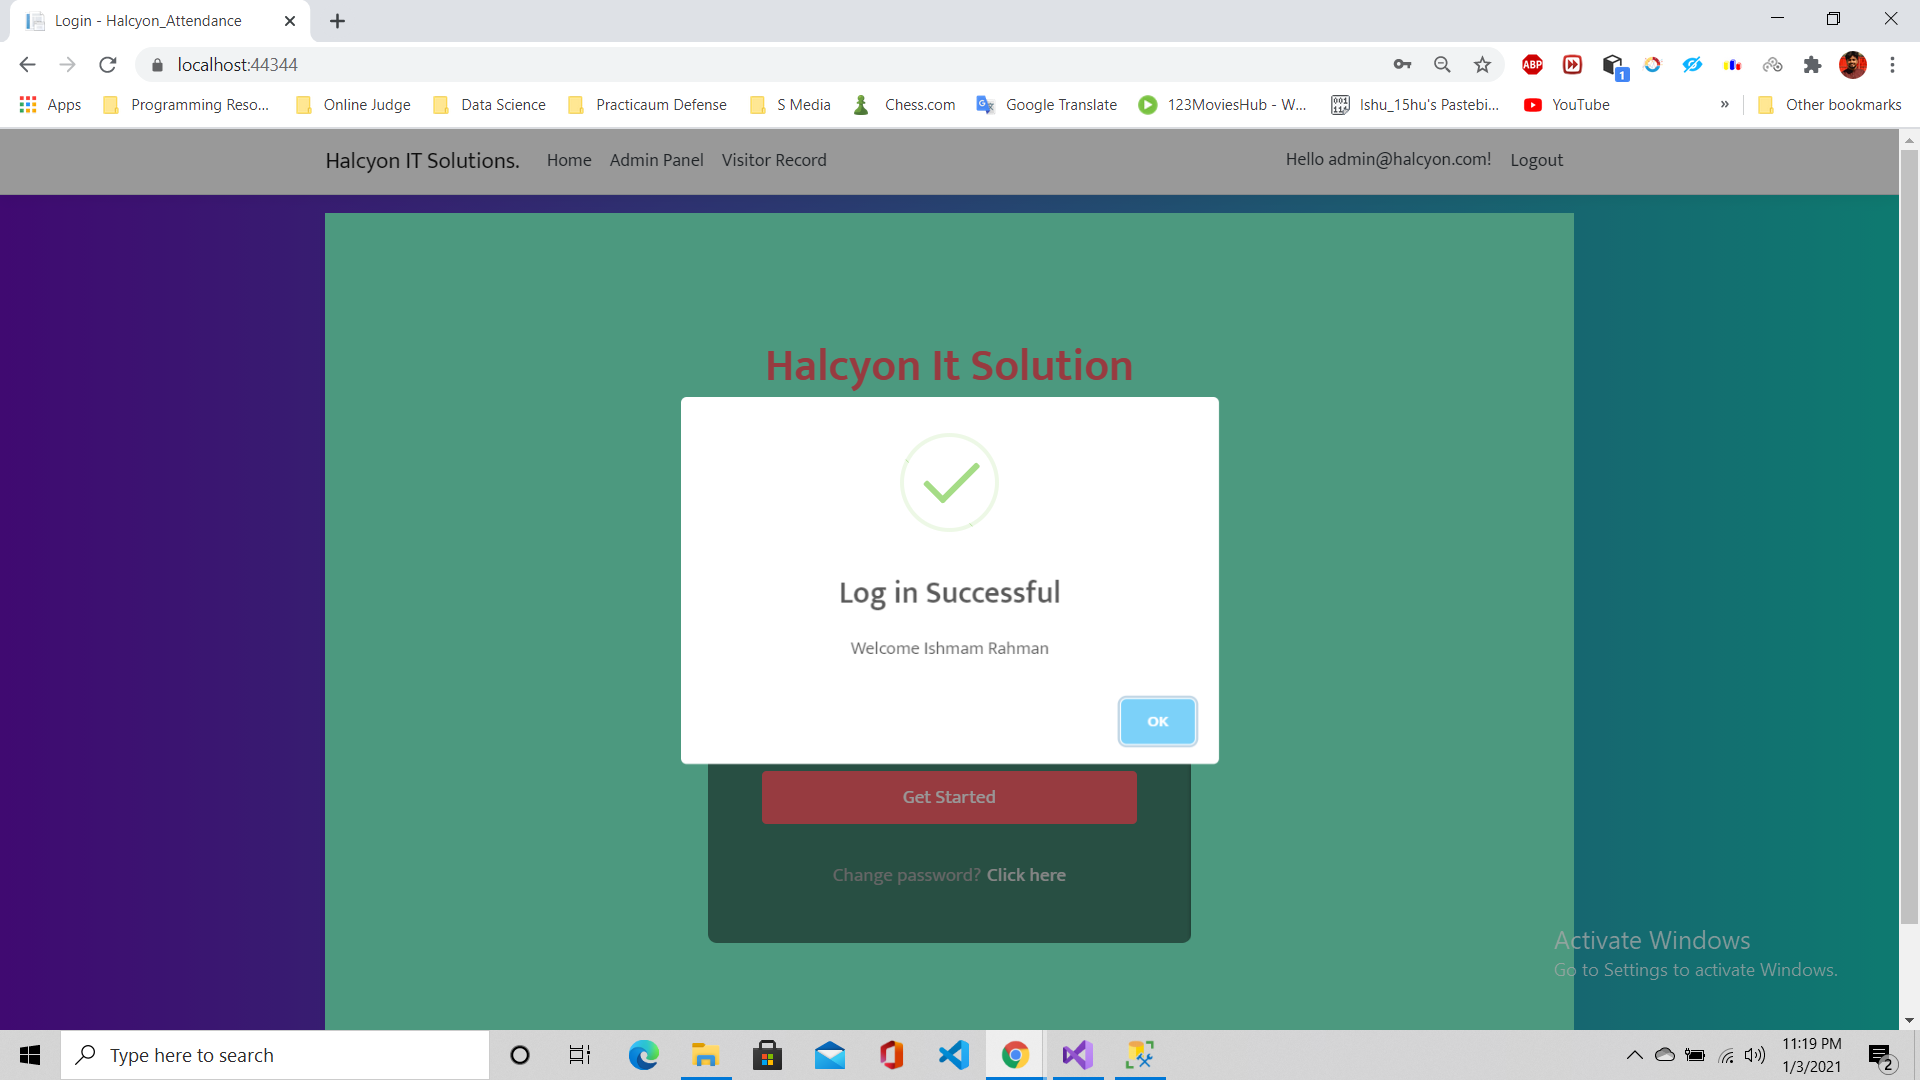Expand hidden bookmarks chevron
Image resolution: width=1920 pixels, height=1080 pixels.
tap(1724, 104)
